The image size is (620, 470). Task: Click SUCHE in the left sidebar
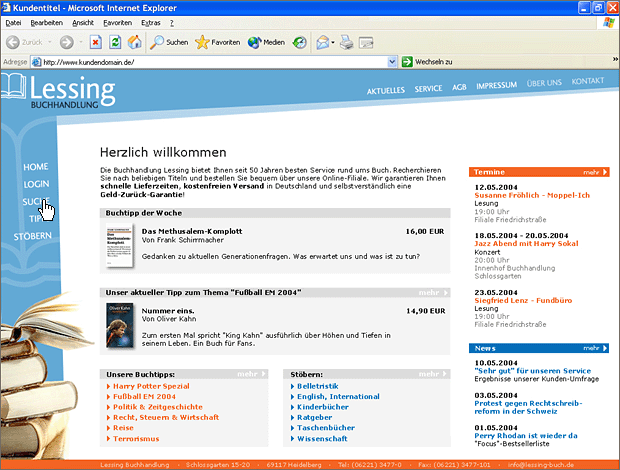[36, 202]
